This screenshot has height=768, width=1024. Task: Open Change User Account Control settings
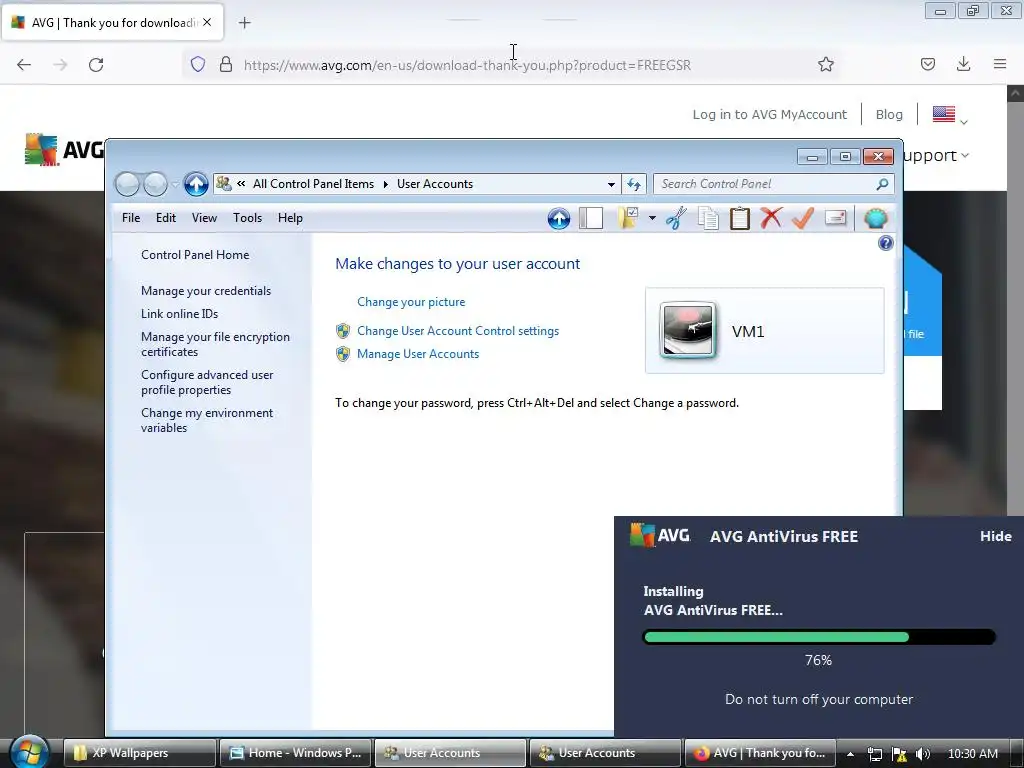click(x=458, y=331)
